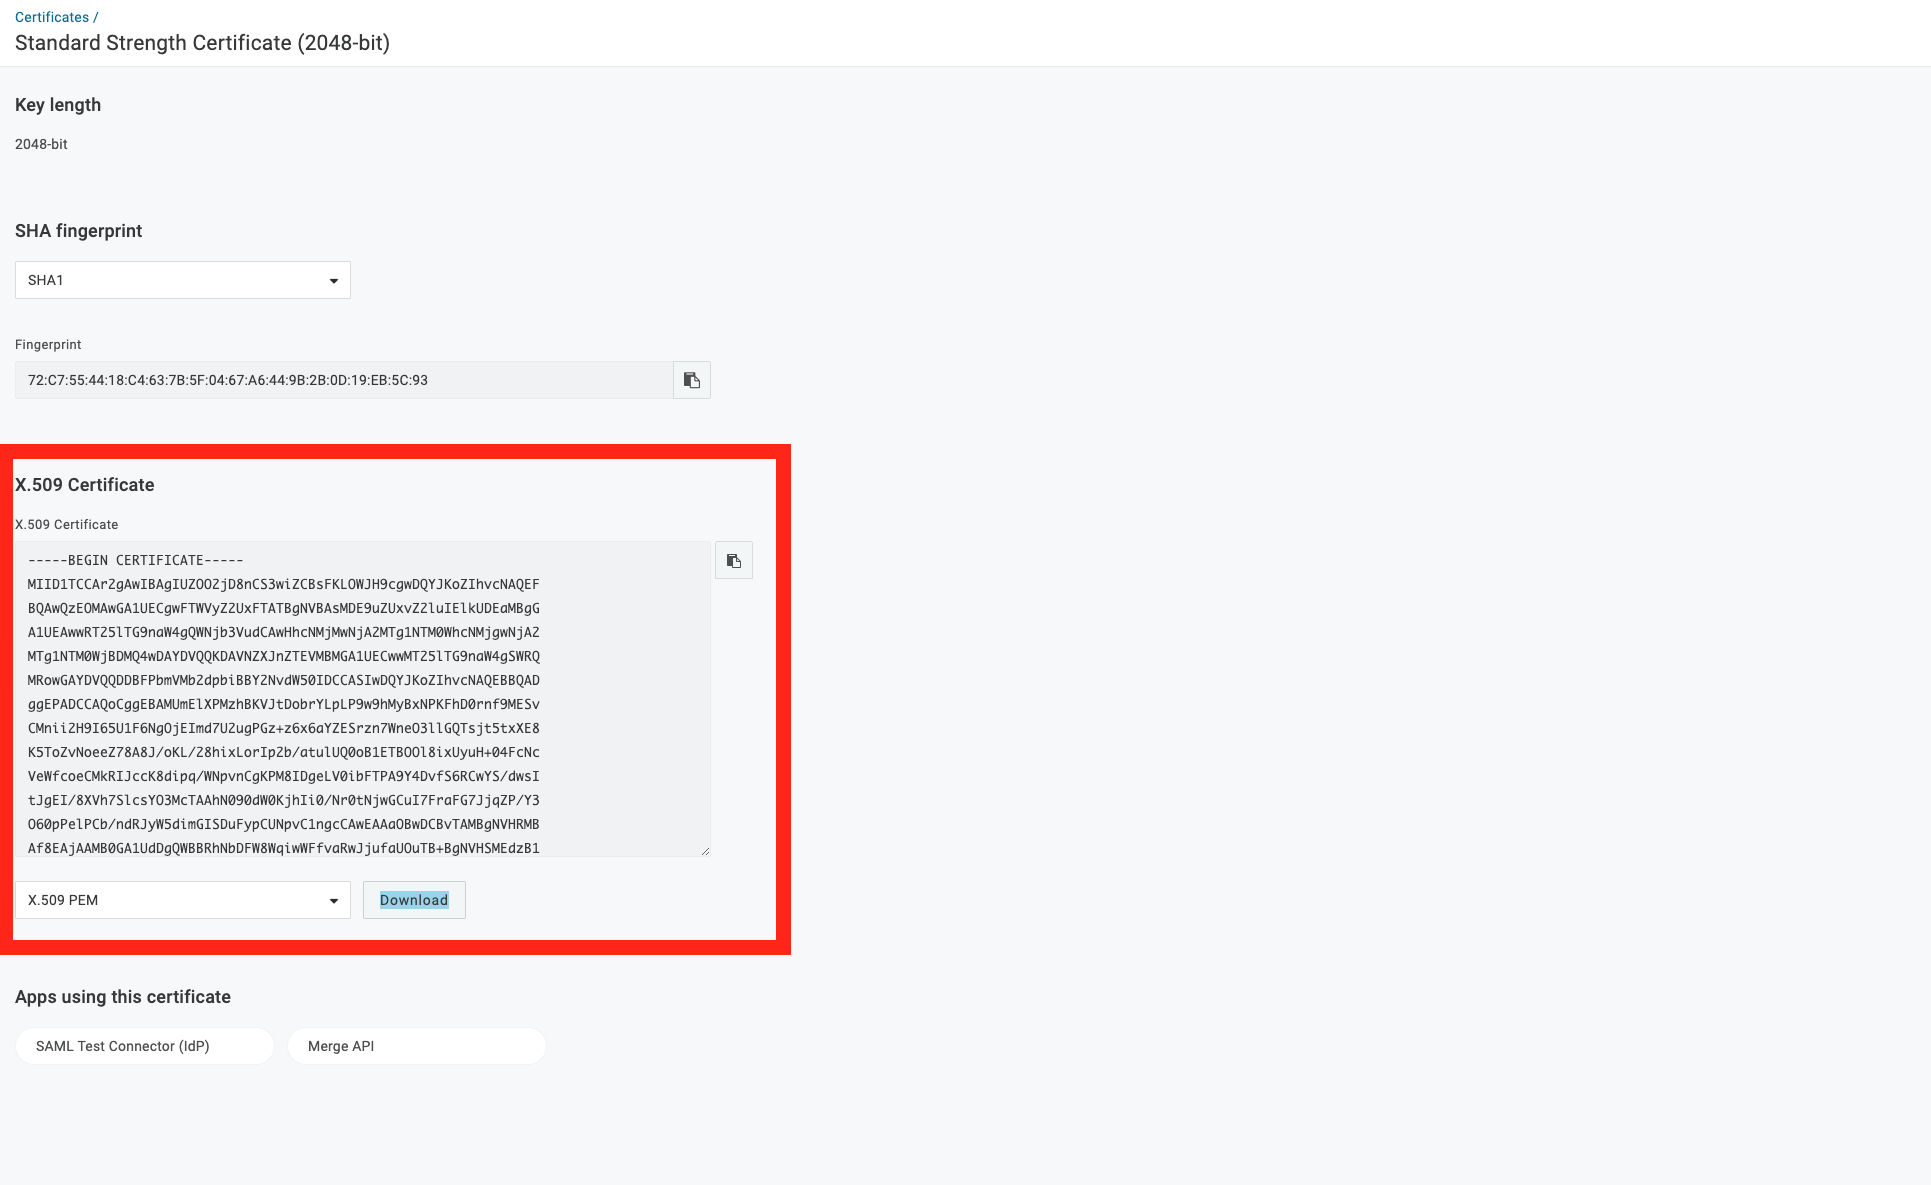
Task: Click the SHA1 dropdown arrow
Action: [334, 281]
